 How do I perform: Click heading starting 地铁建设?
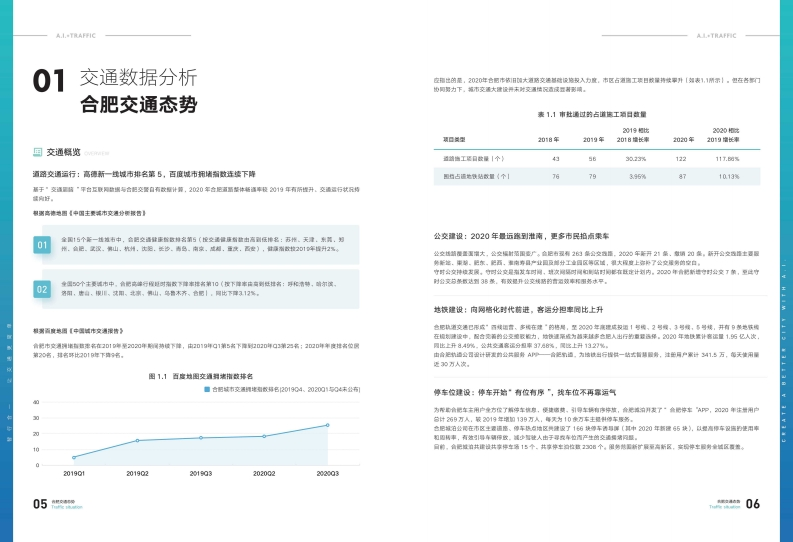(x=518, y=309)
